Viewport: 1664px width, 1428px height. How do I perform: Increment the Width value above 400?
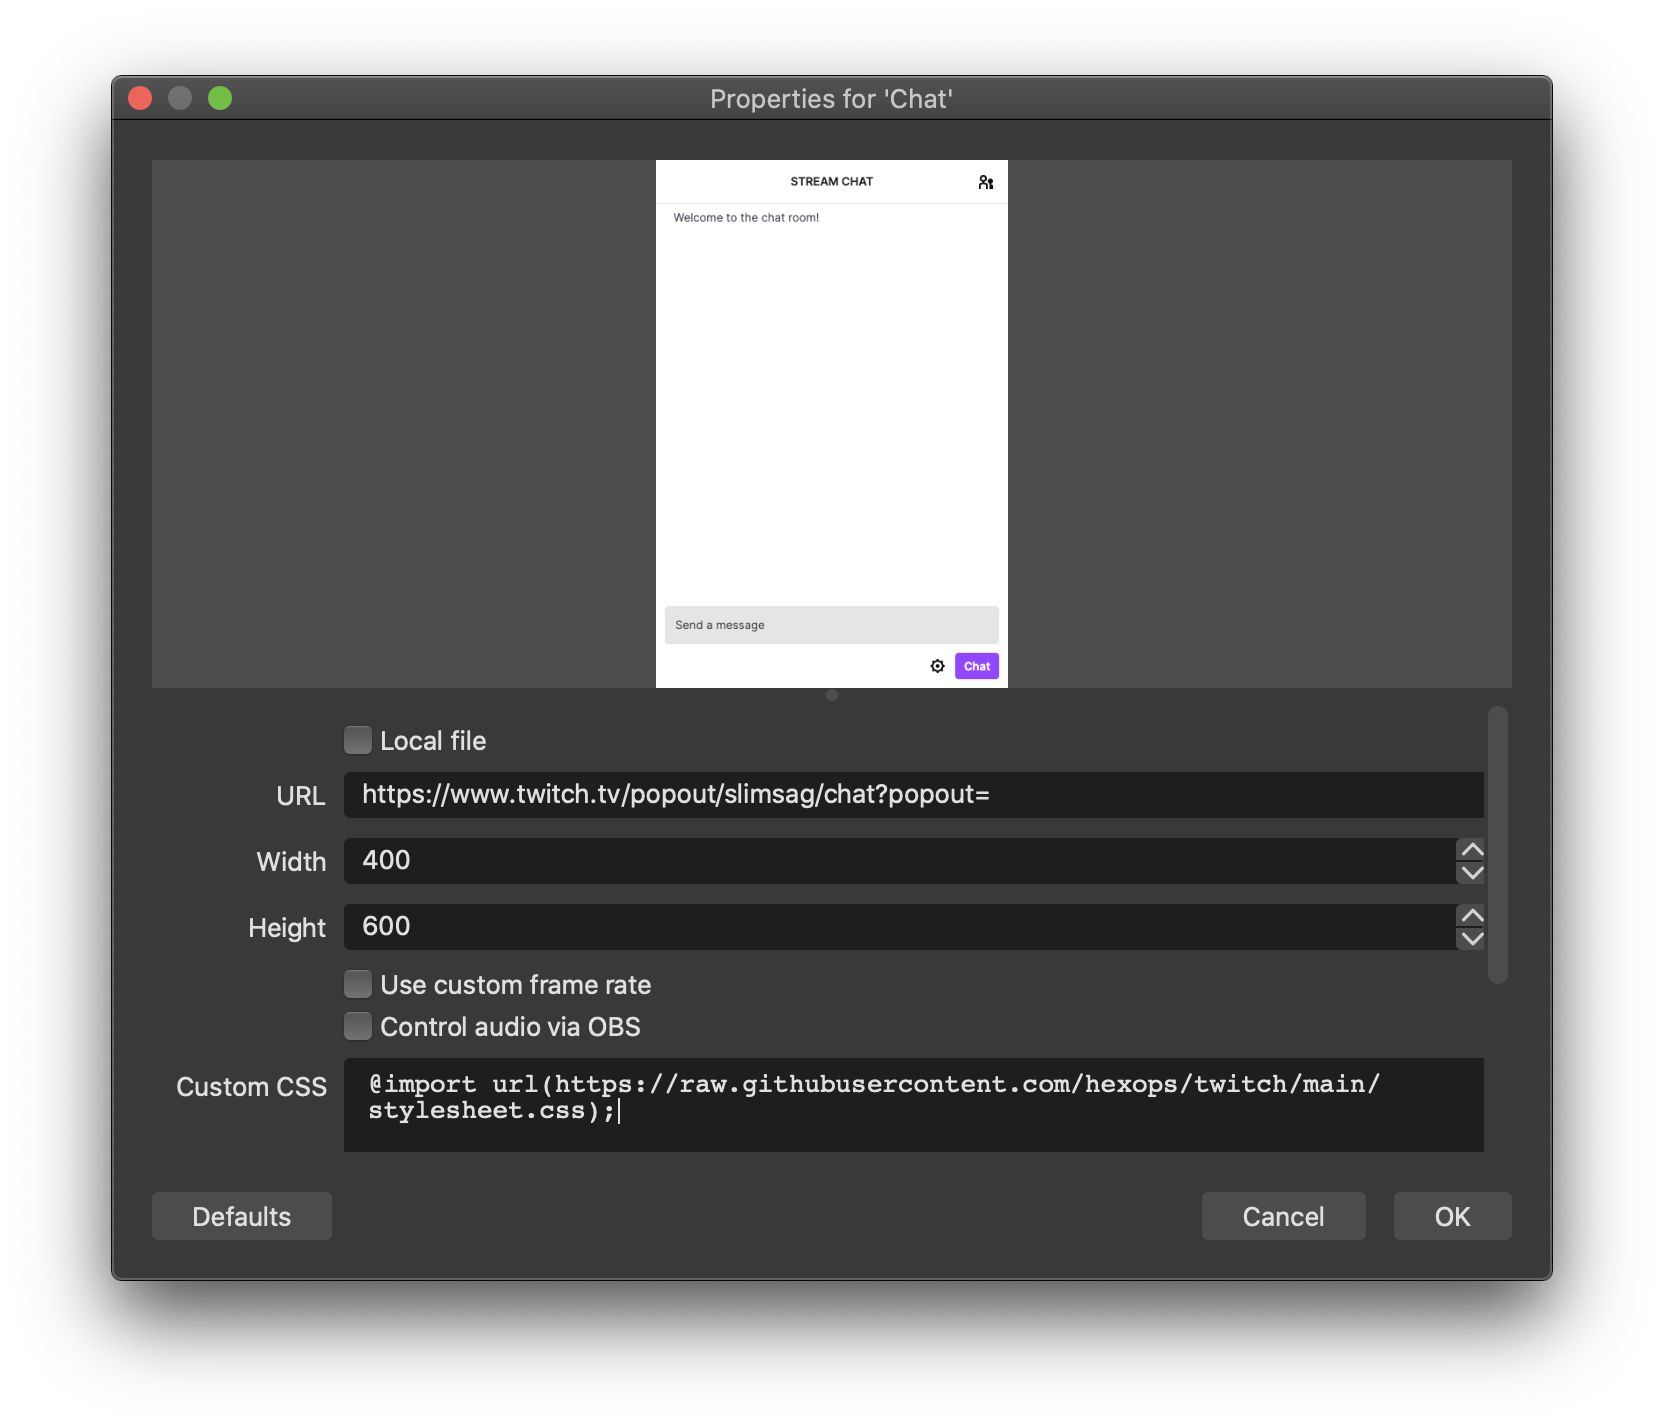tap(1470, 848)
